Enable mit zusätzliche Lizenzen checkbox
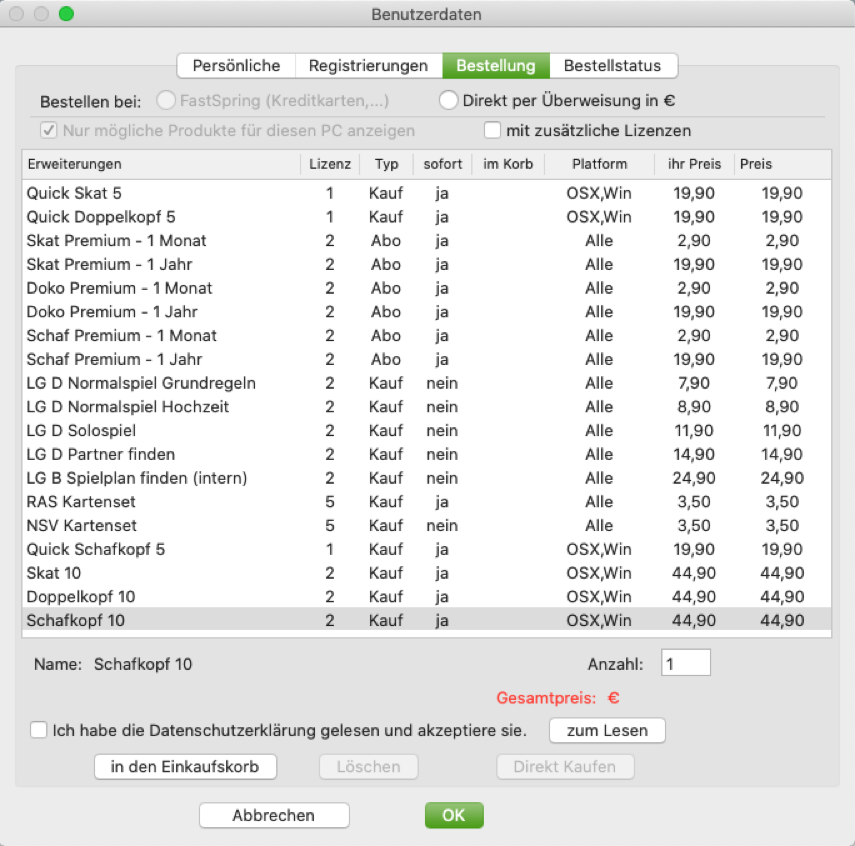The width and height of the screenshot is (855, 846). coord(492,130)
